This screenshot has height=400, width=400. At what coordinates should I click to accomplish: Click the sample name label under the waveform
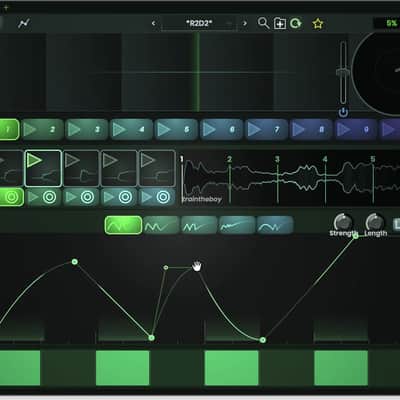(201, 199)
